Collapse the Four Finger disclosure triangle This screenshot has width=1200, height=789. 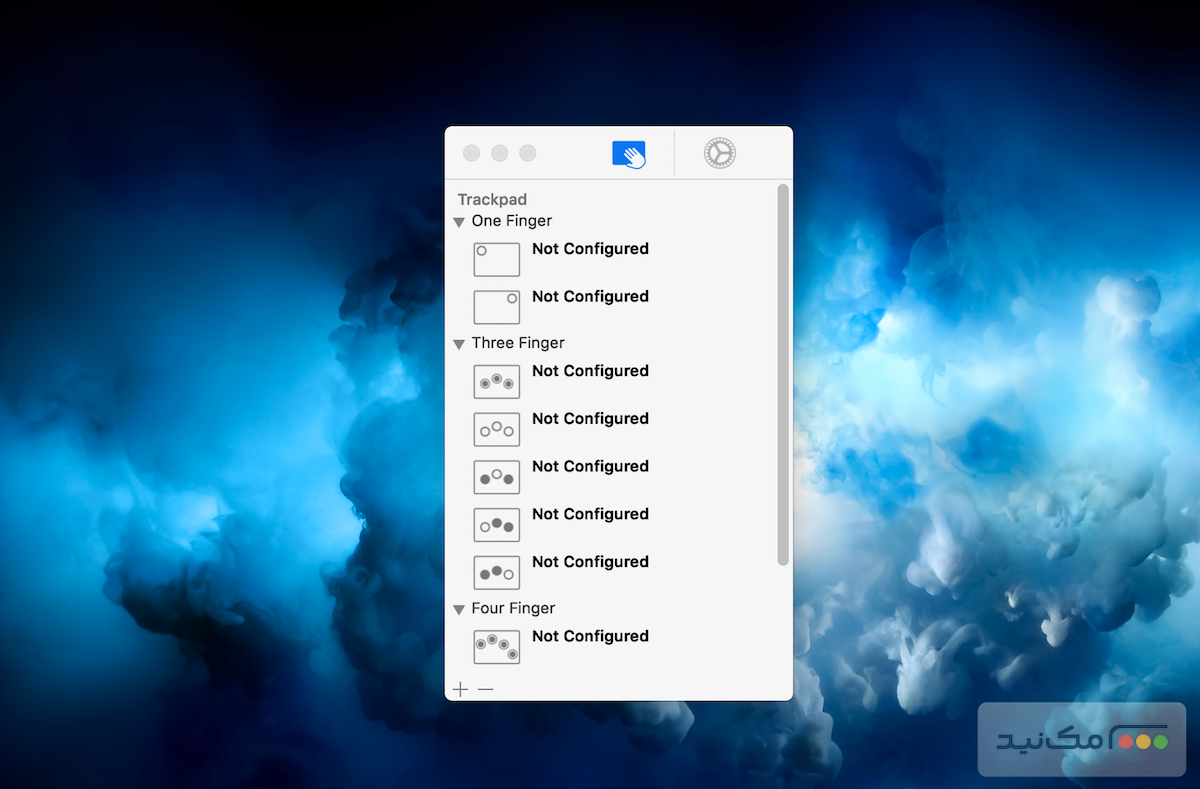point(459,609)
